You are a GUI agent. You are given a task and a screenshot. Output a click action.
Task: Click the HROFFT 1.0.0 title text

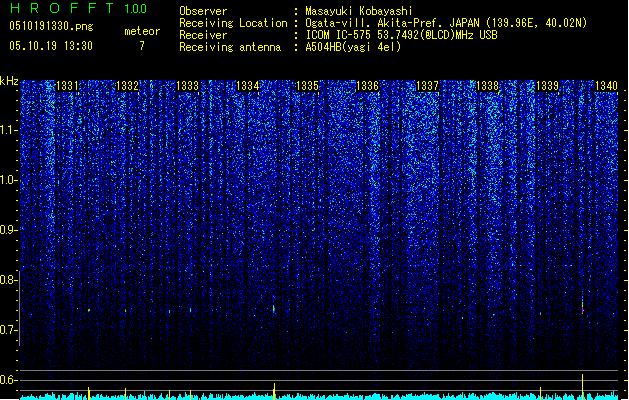[79, 8]
